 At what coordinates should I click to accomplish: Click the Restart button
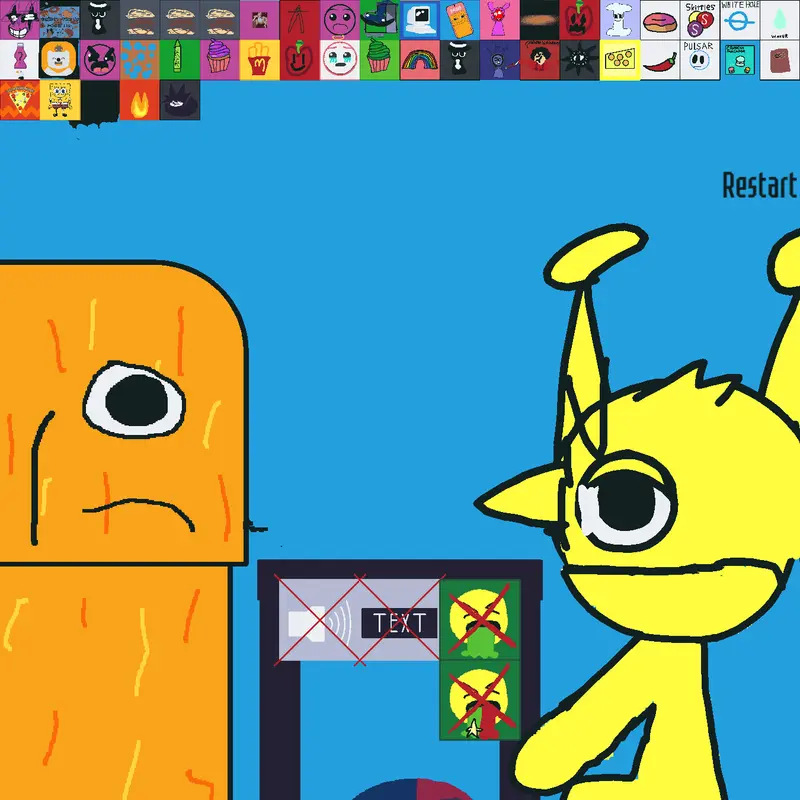[760, 185]
